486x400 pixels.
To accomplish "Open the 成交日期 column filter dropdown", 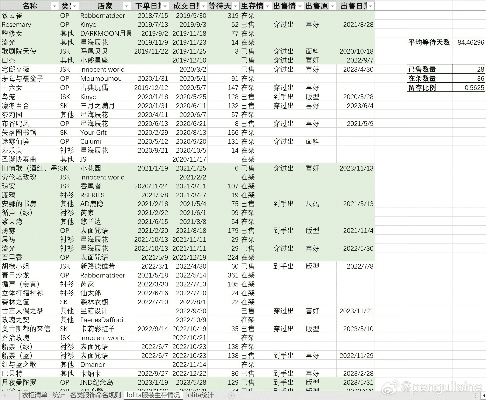I will click(x=203, y=6).
